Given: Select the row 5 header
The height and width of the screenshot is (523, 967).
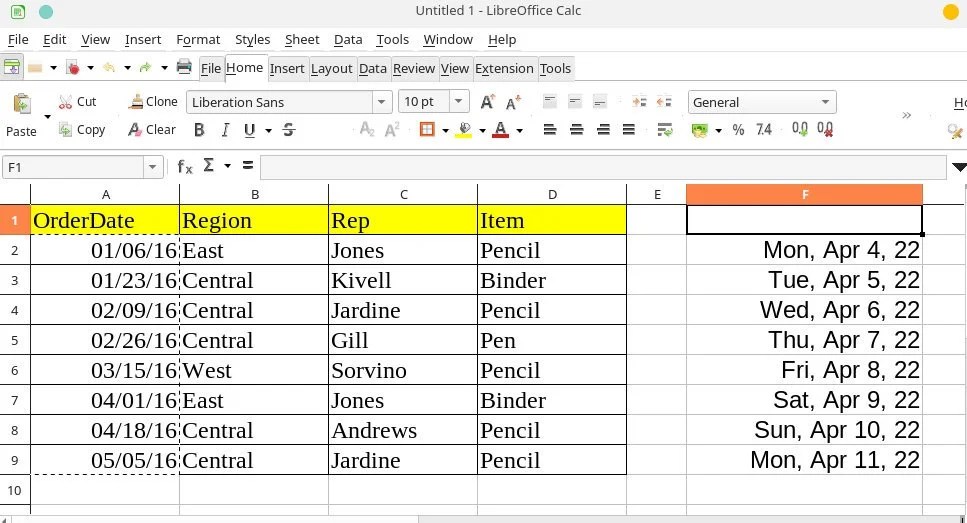Looking at the screenshot, I should coord(15,340).
